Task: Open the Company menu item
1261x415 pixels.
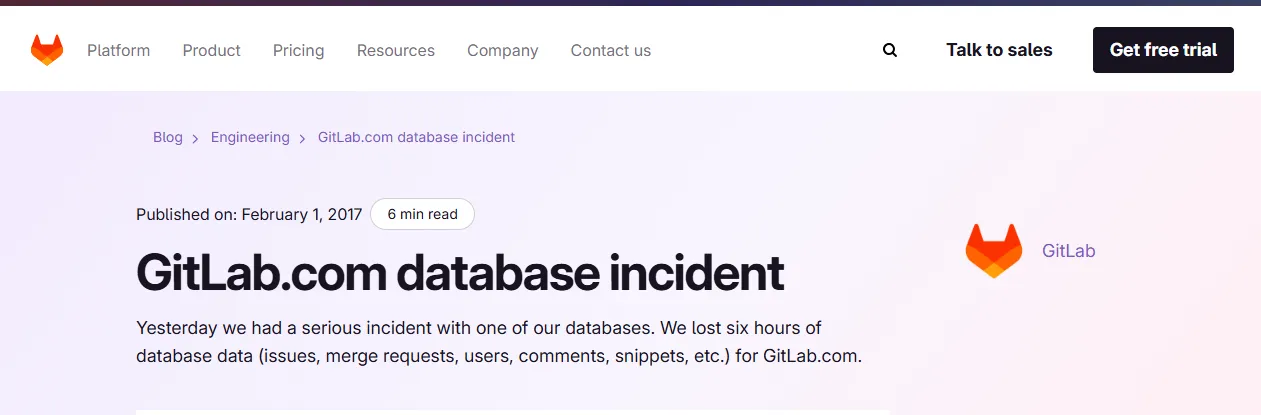Action: (x=502, y=50)
